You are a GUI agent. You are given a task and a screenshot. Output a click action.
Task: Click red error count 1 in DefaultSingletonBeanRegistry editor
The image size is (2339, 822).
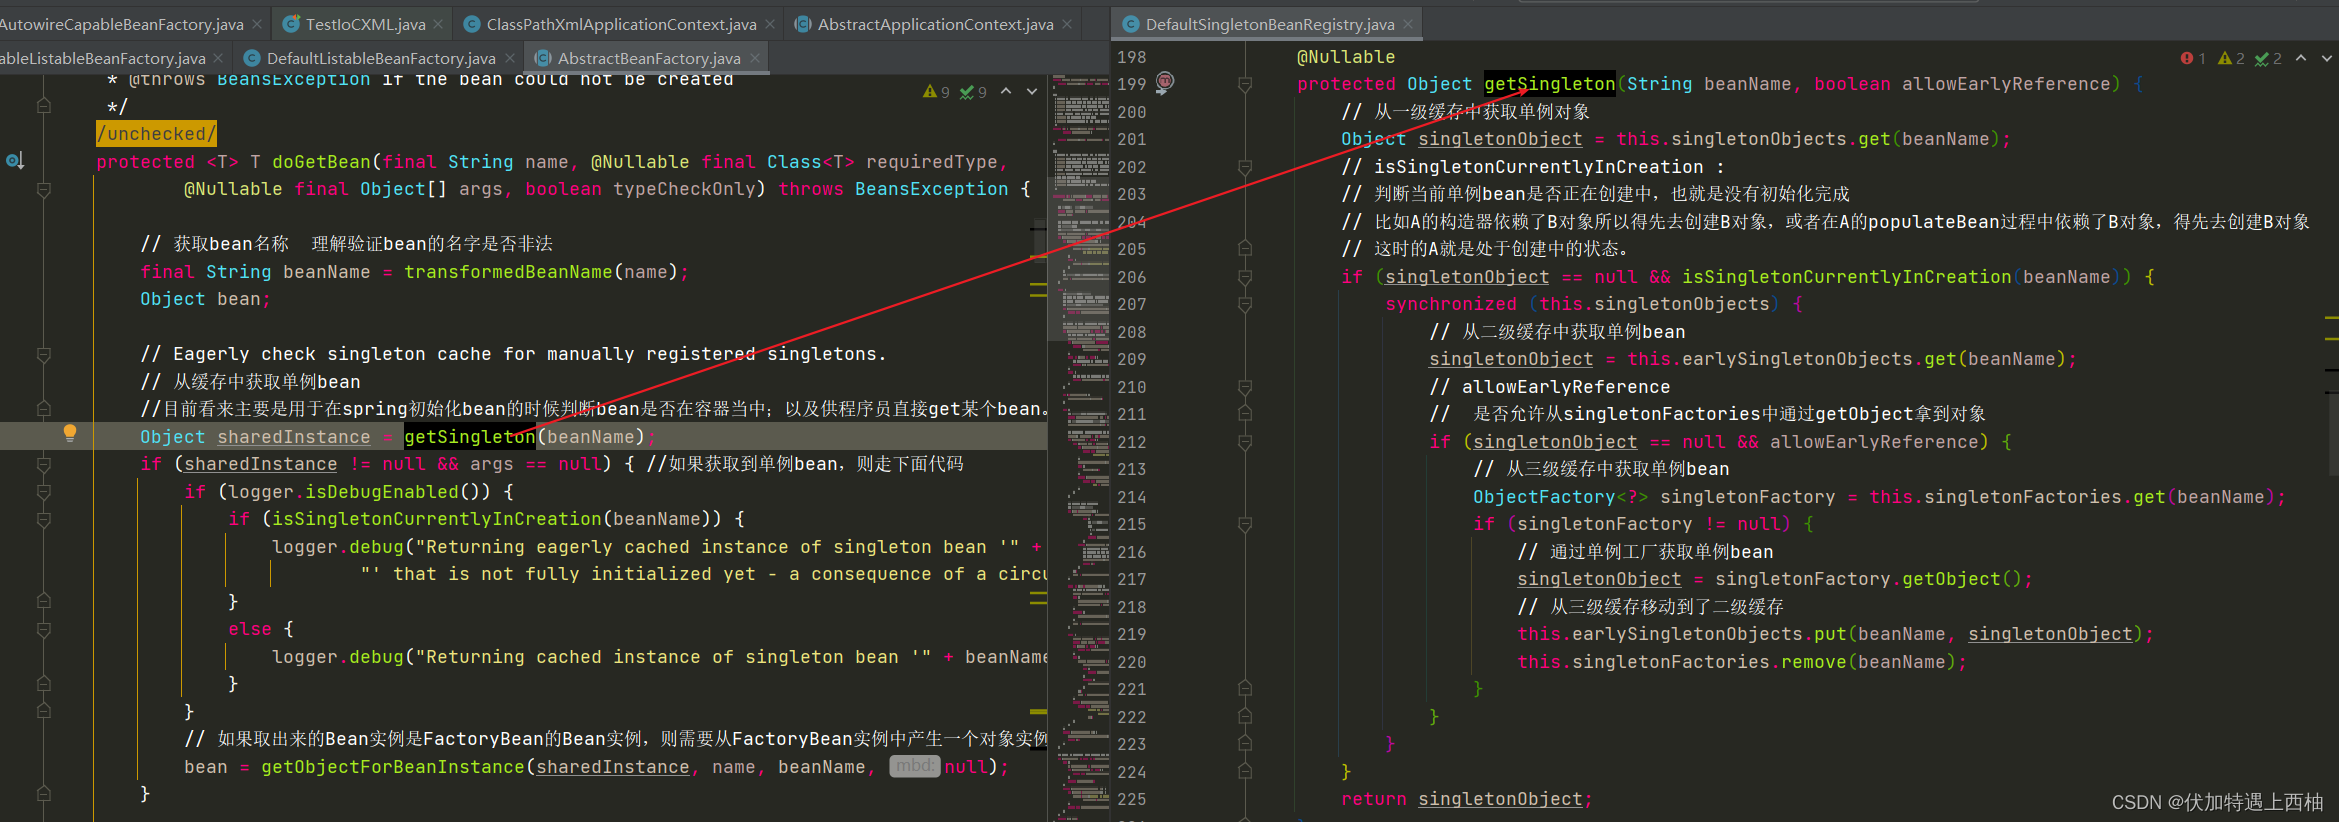coord(2193,59)
